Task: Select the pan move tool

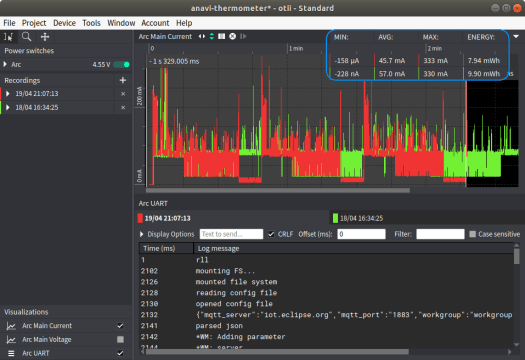Action: (45, 37)
